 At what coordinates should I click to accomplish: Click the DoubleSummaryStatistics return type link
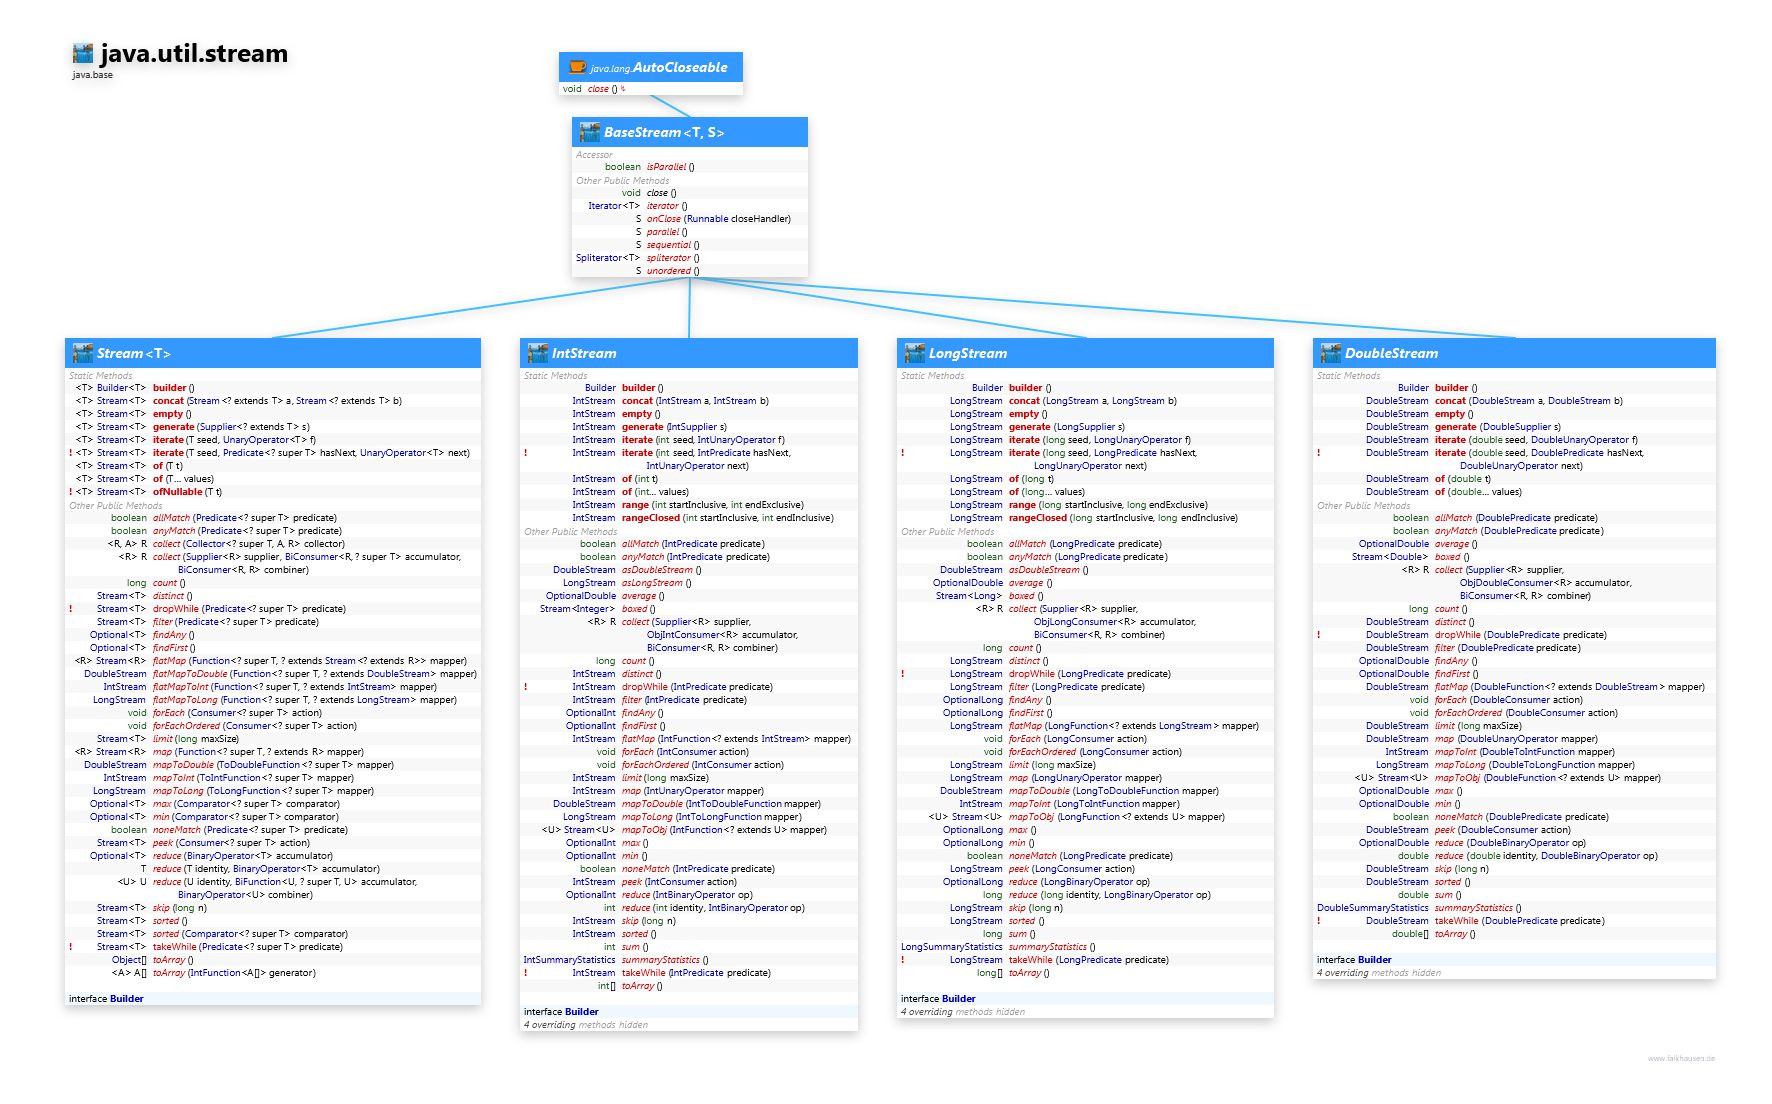(1372, 908)
